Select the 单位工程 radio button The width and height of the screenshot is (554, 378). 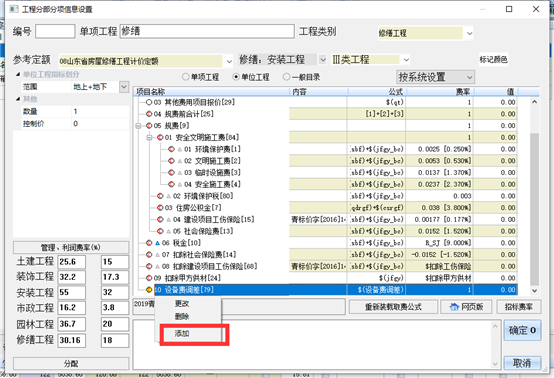(236, 77)
